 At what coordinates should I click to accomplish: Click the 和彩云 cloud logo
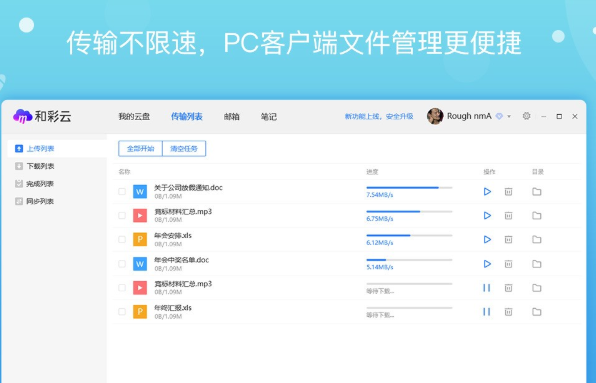click(22, 116)
